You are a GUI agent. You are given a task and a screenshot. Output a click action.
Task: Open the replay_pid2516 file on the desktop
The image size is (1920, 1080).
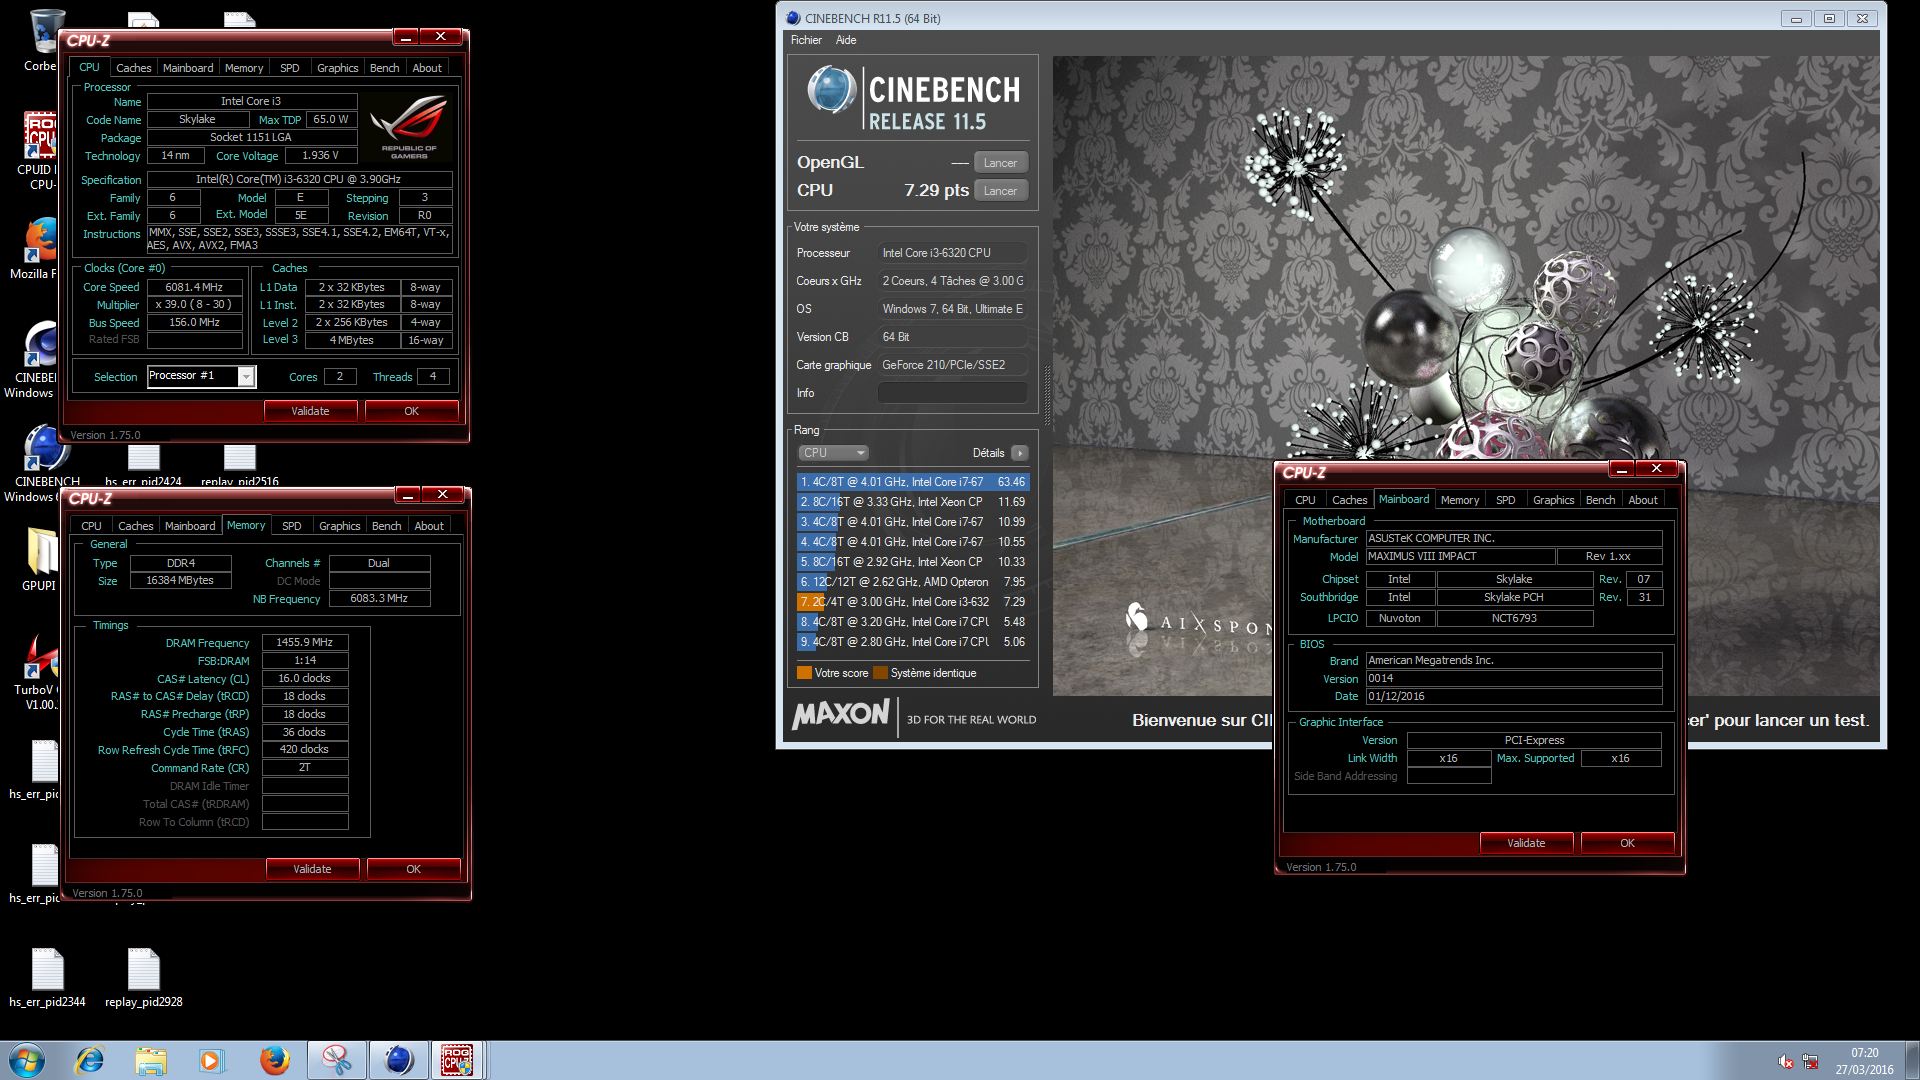point(239,464)
